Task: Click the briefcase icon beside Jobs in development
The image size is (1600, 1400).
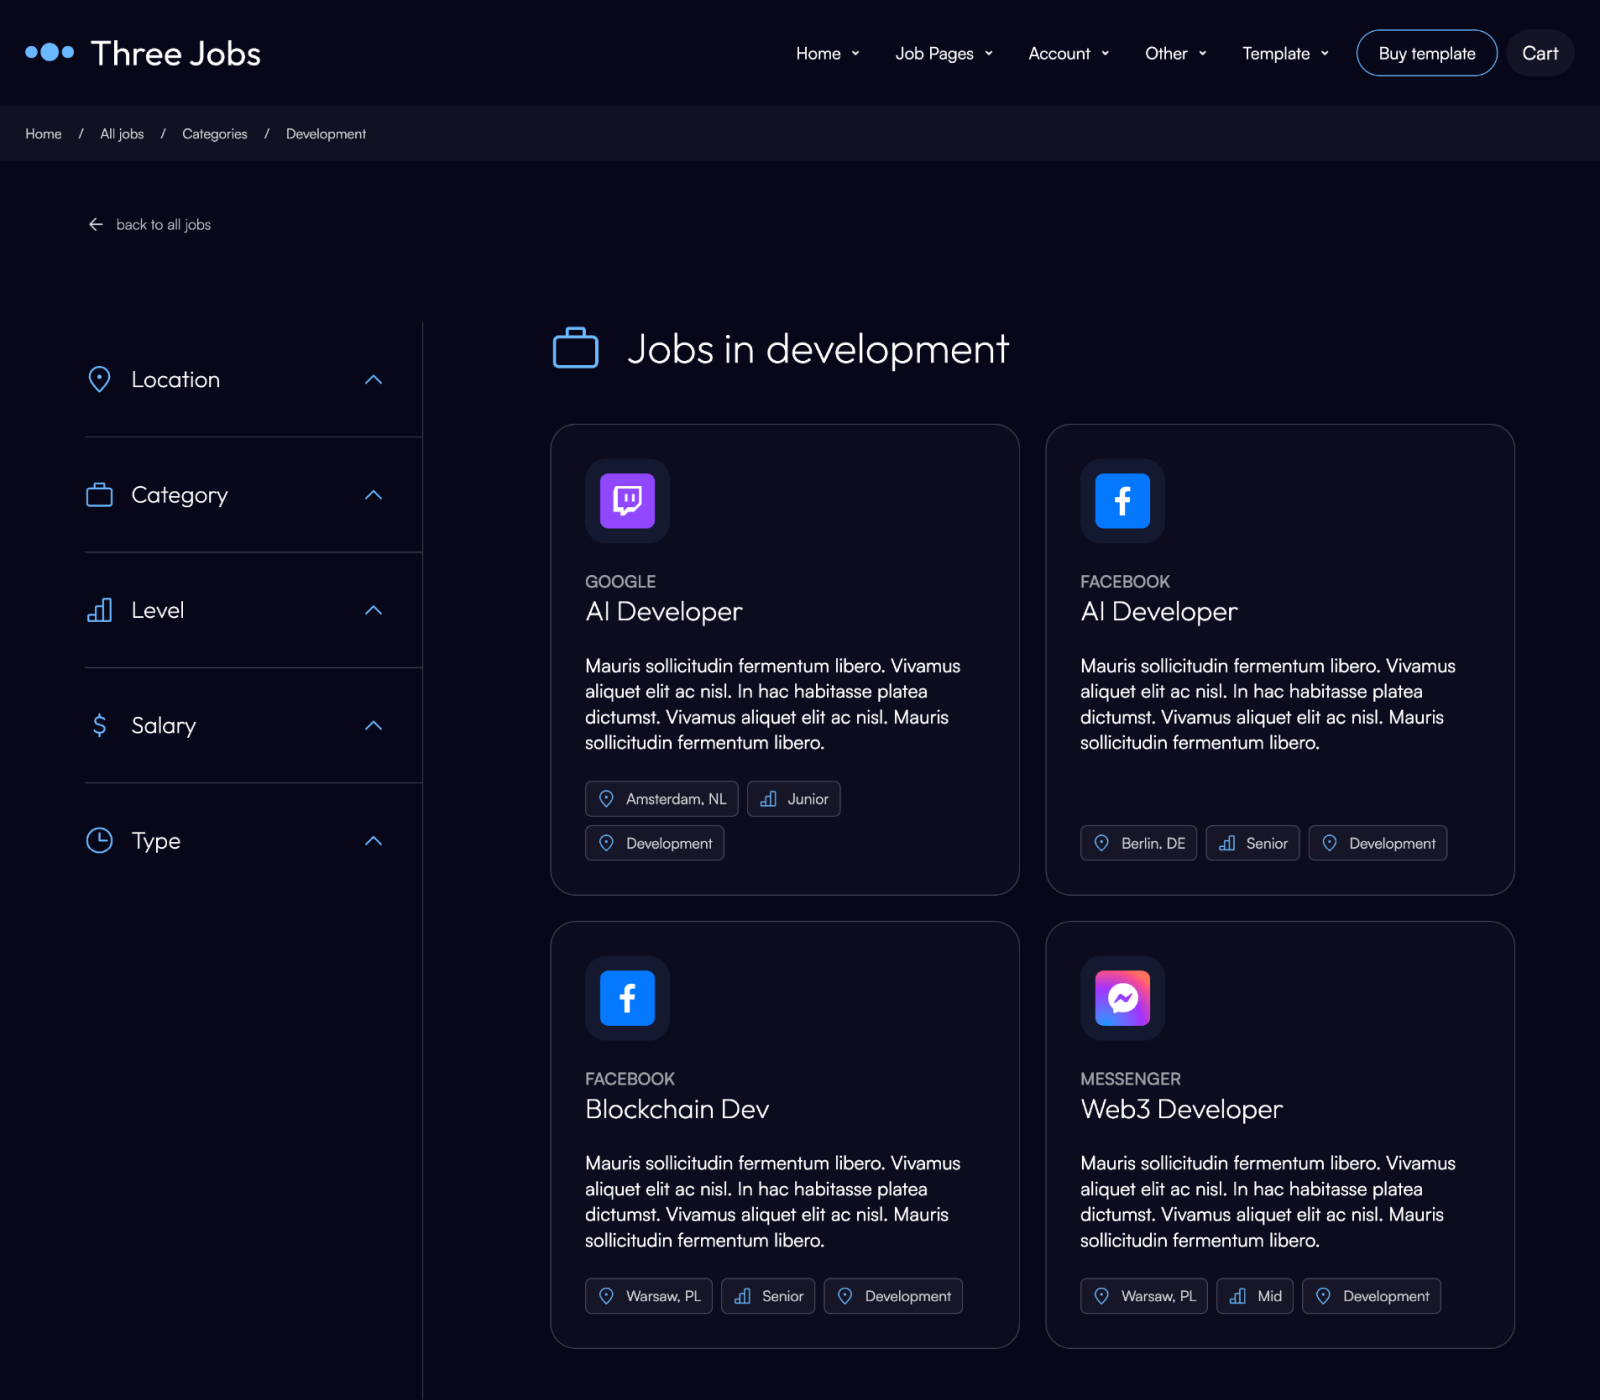Action: [575, 348]
